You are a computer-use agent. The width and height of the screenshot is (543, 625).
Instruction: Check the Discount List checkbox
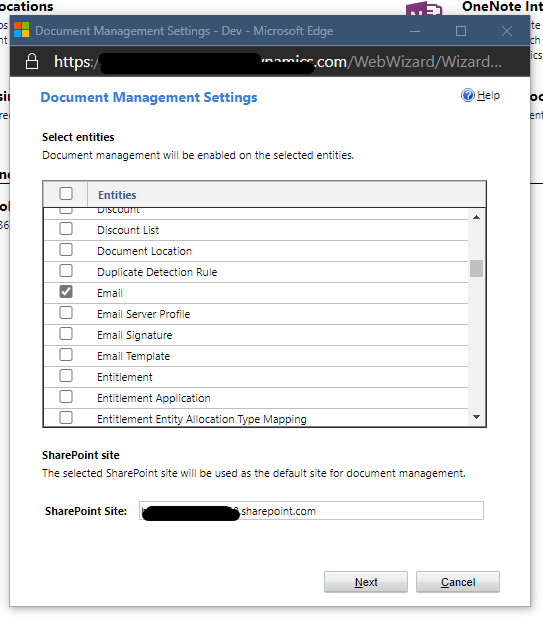pyautogui.click(x=66, y=229)
